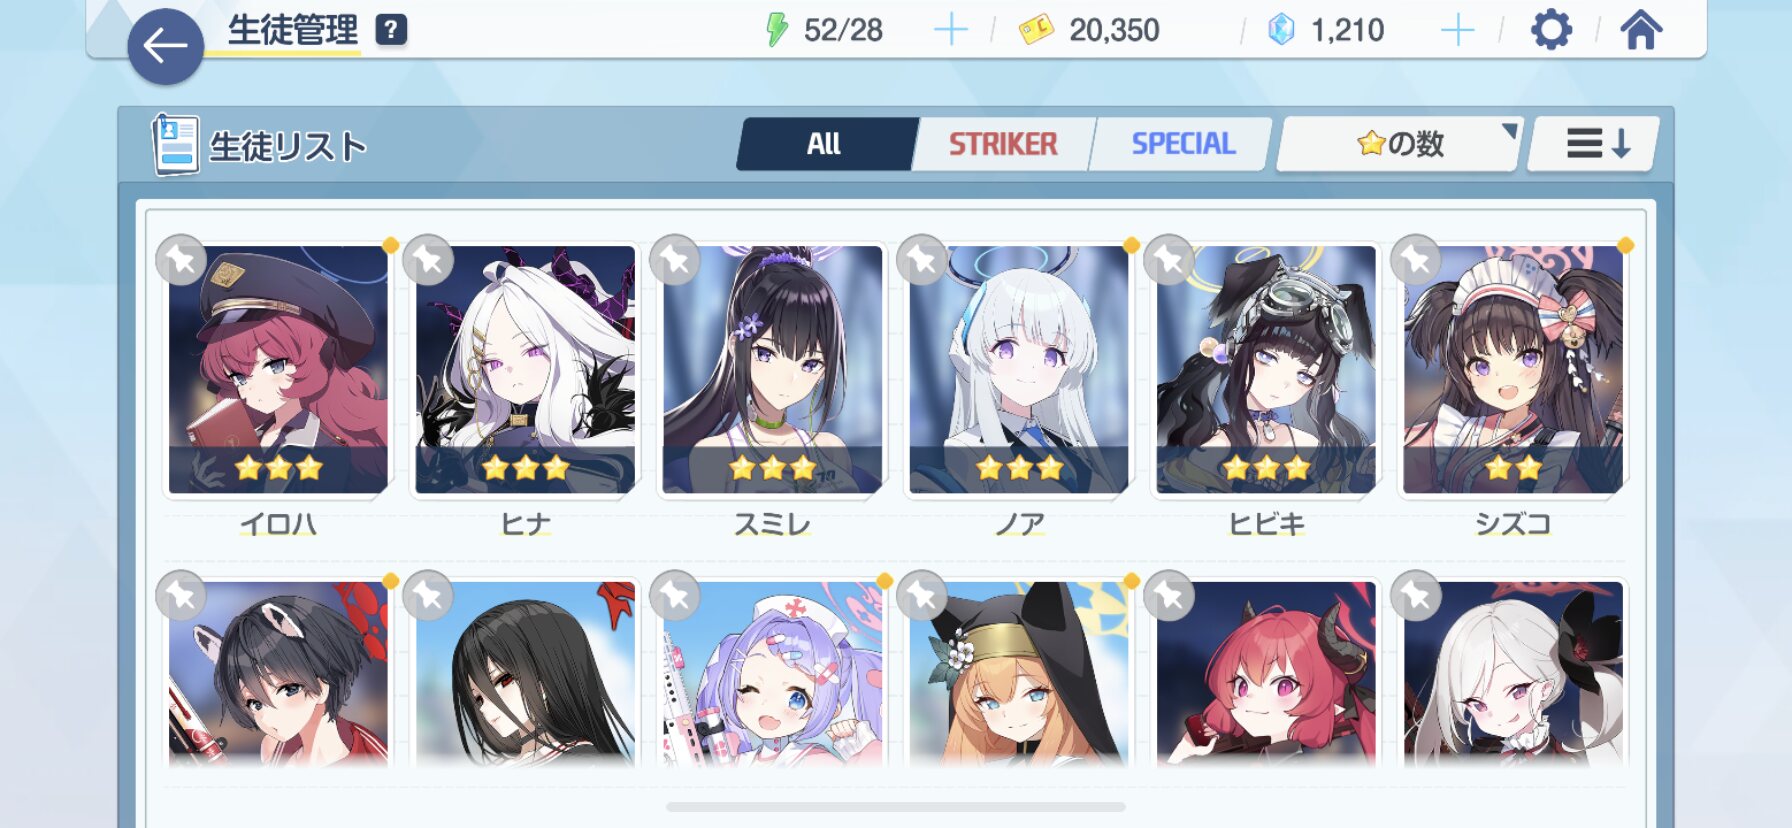Open student スミレ's portrait card
The width and height of the screenshot is (1792, 828).
click(772, 370)
